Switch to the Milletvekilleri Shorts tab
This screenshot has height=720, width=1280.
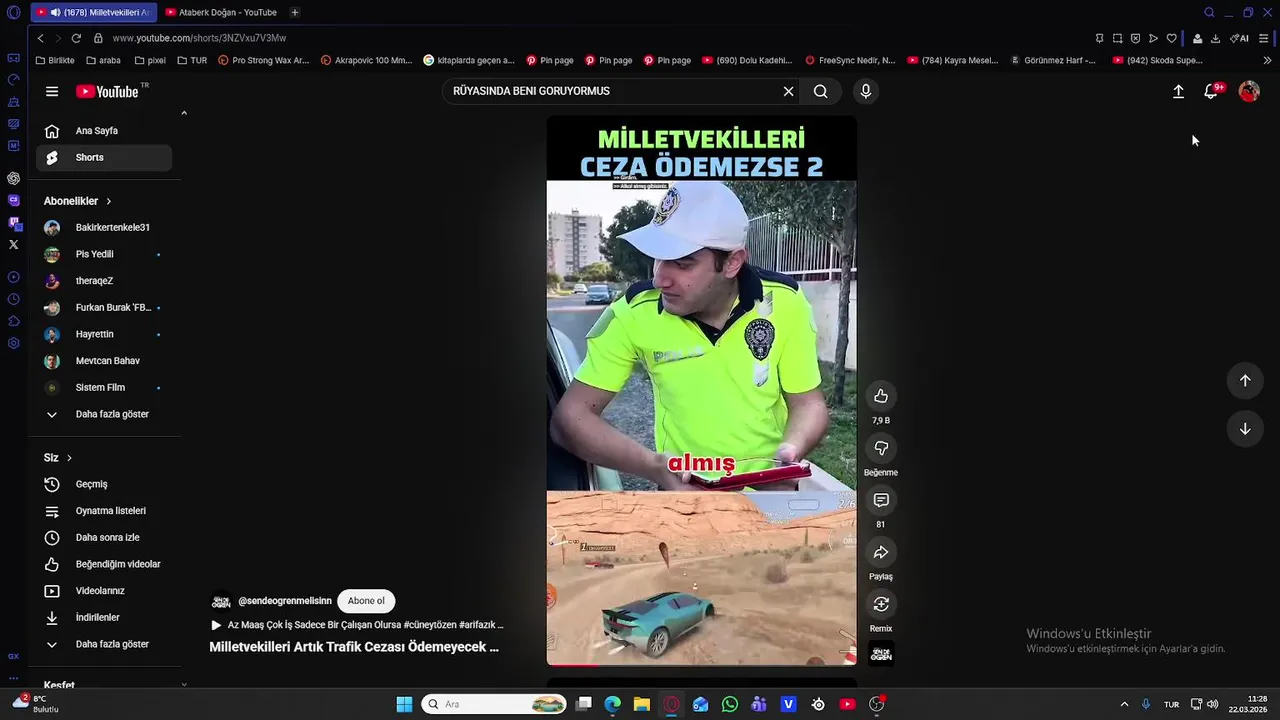tap(93, 13)
